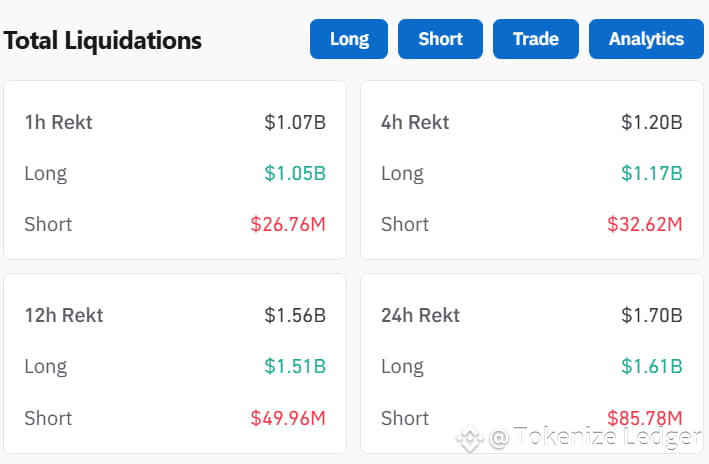Select the 24h long value $1.61B

(652, 366)
